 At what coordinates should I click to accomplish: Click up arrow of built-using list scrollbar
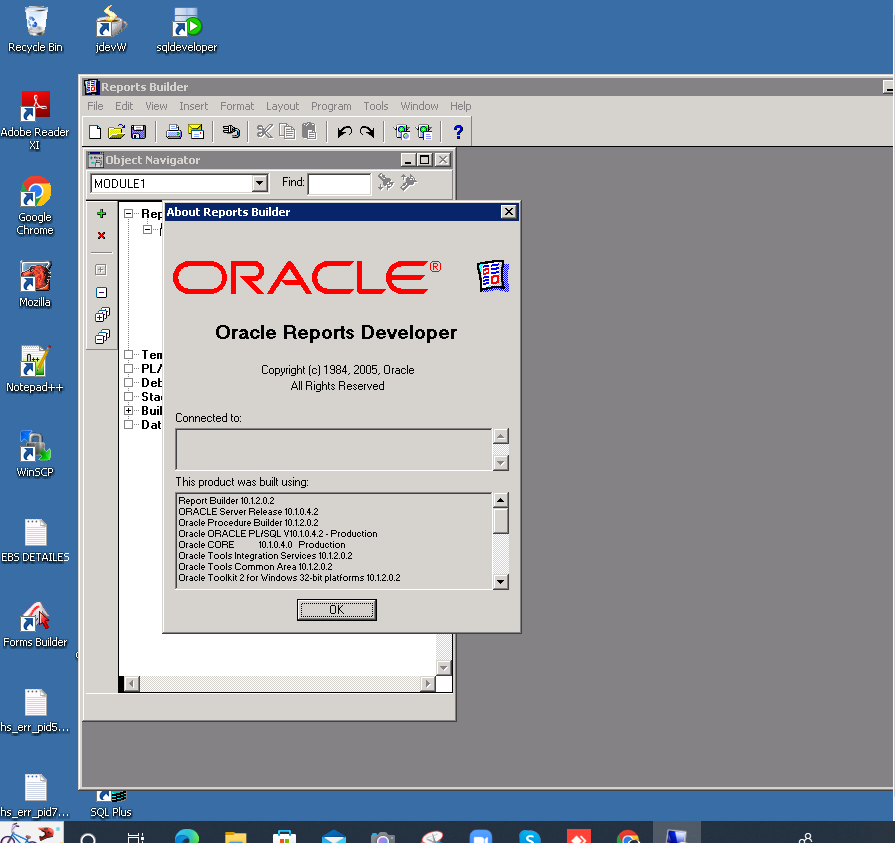tap(501, 500)
